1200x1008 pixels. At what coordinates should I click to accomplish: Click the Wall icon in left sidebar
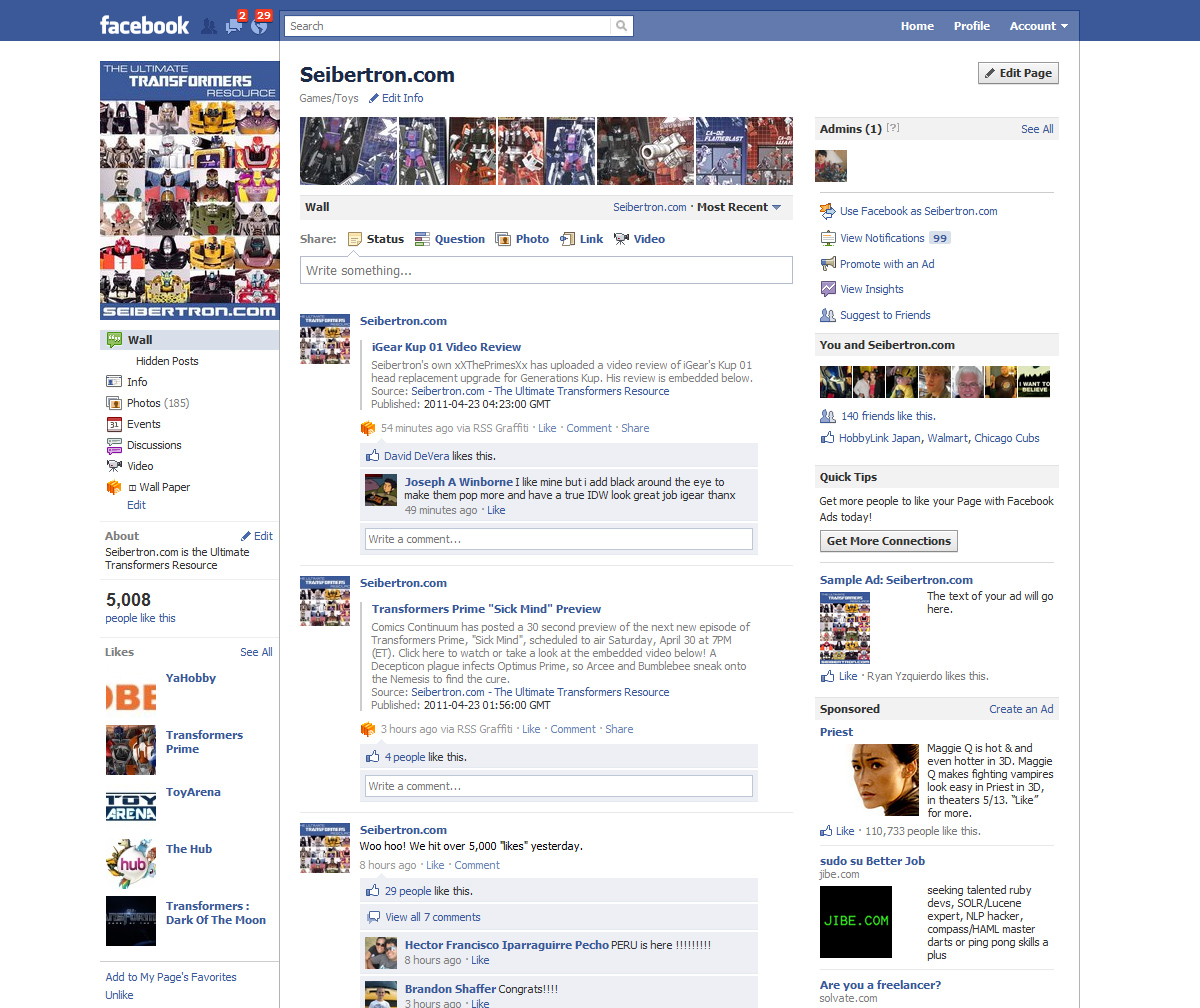(x=114, y=340)
